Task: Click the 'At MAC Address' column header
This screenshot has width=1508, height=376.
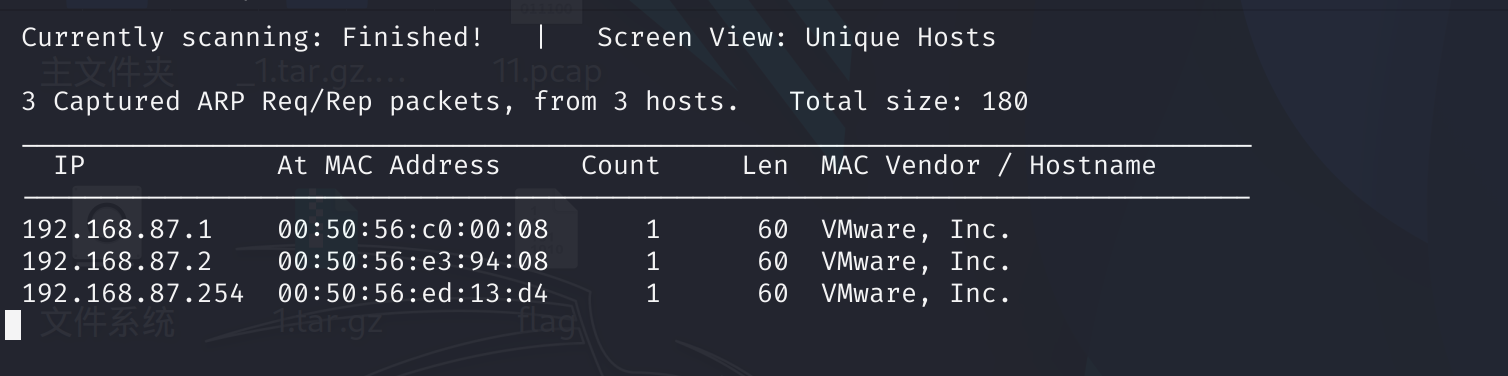Action: (388, 166)
